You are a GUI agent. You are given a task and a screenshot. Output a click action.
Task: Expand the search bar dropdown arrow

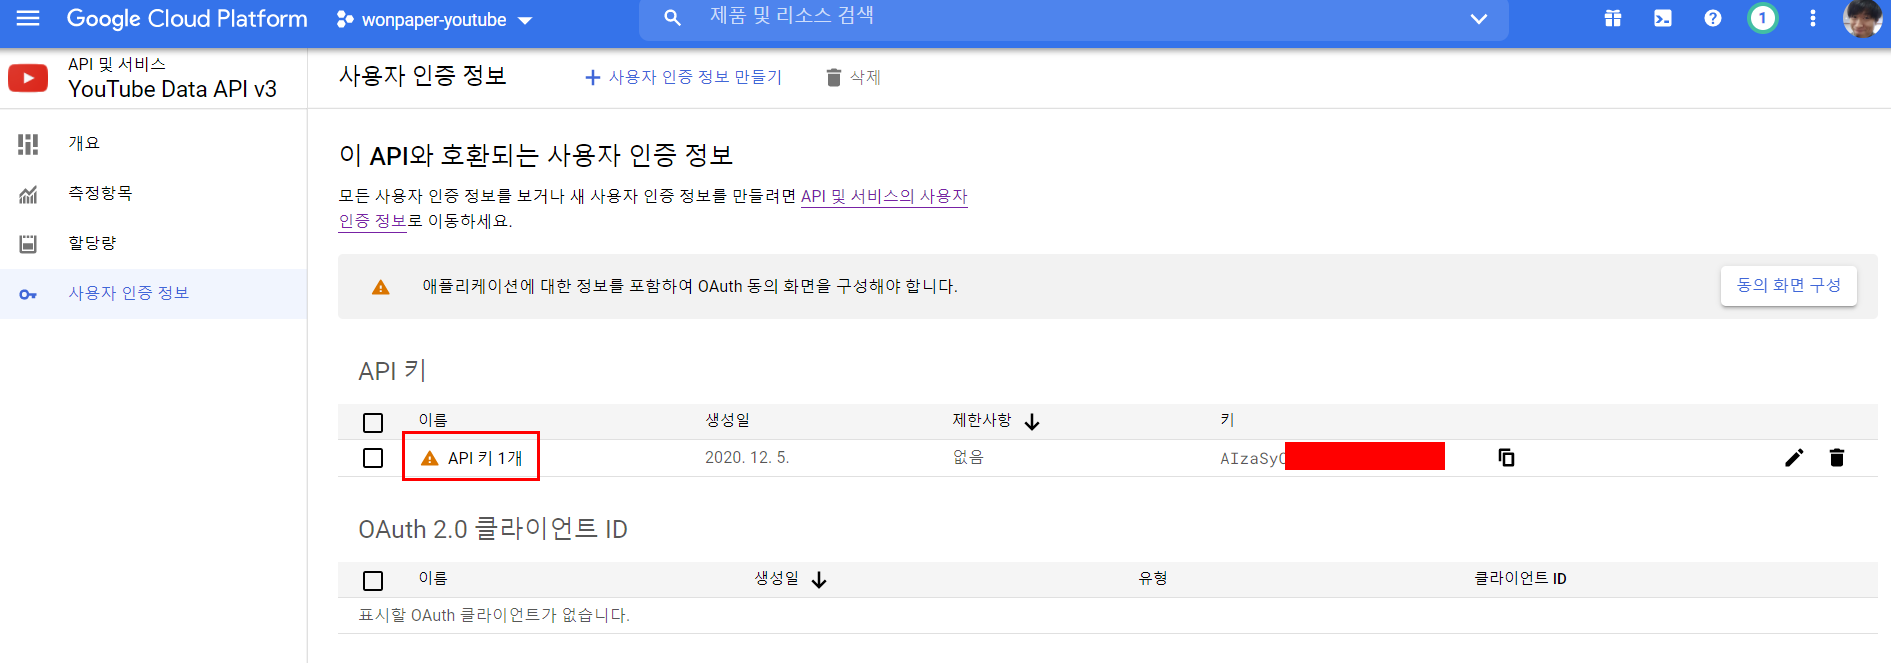tap(1479, 19)
